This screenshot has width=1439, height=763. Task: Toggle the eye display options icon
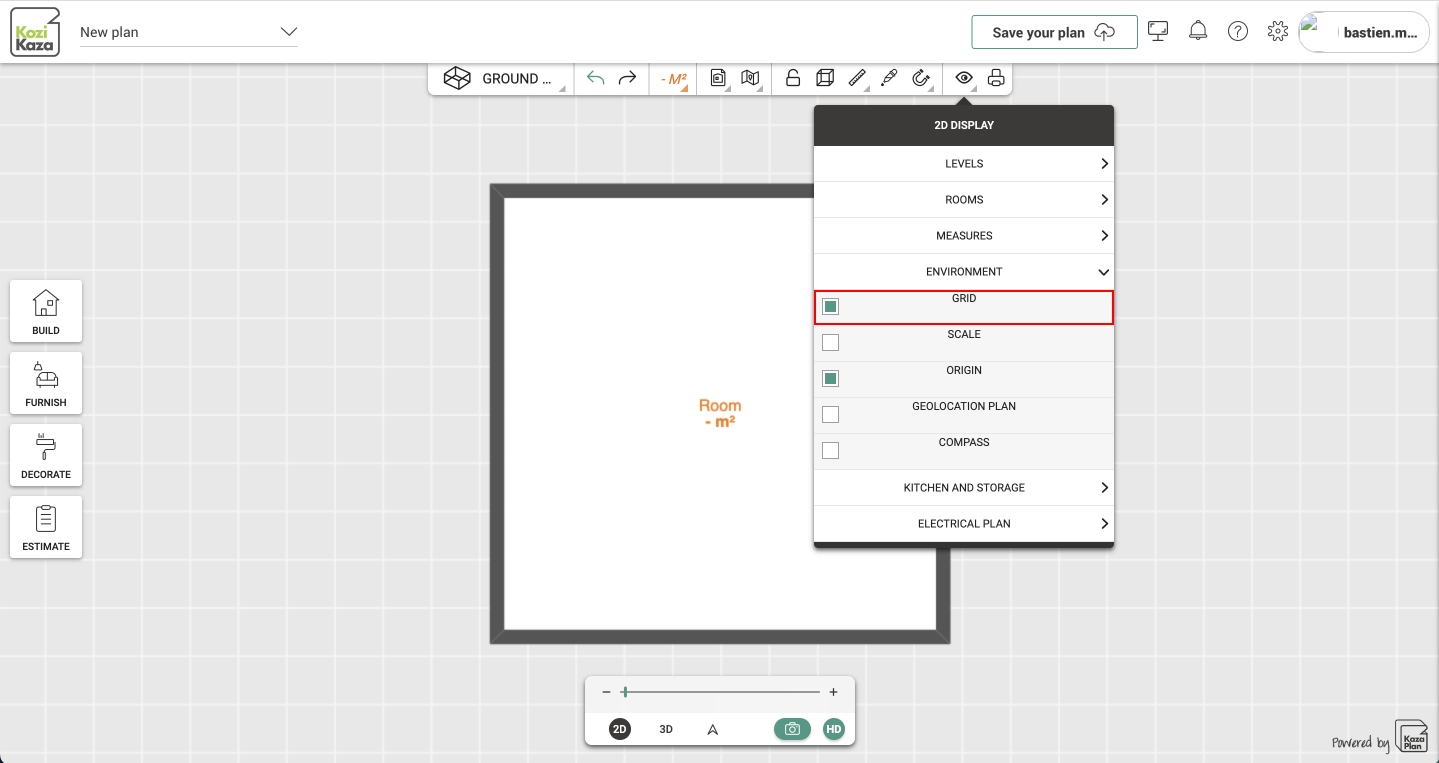pos(964,78)
